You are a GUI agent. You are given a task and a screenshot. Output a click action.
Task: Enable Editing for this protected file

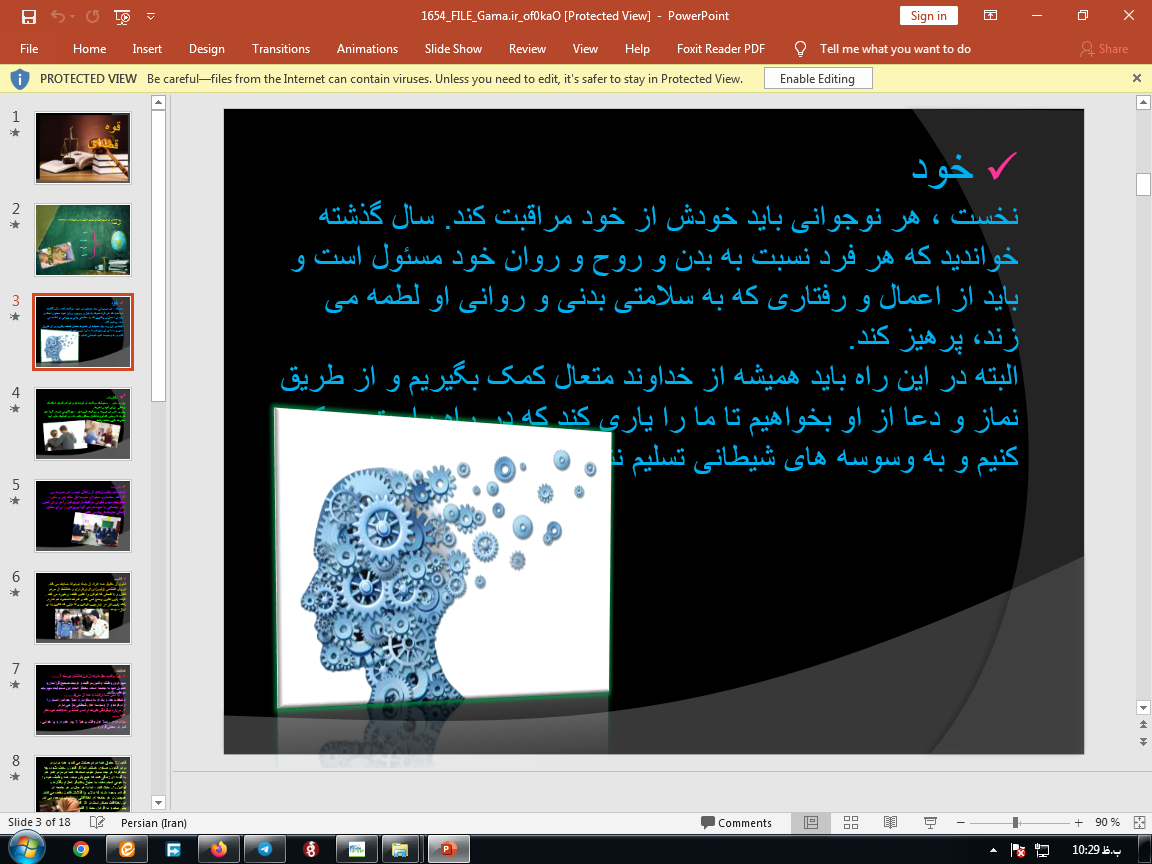(817, 77)
